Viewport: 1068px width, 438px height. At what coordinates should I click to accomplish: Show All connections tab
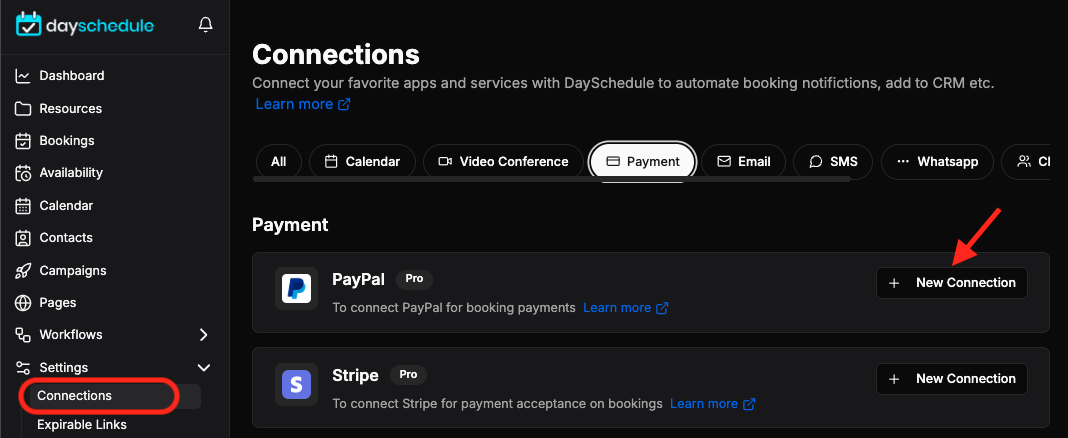(279, 161)
